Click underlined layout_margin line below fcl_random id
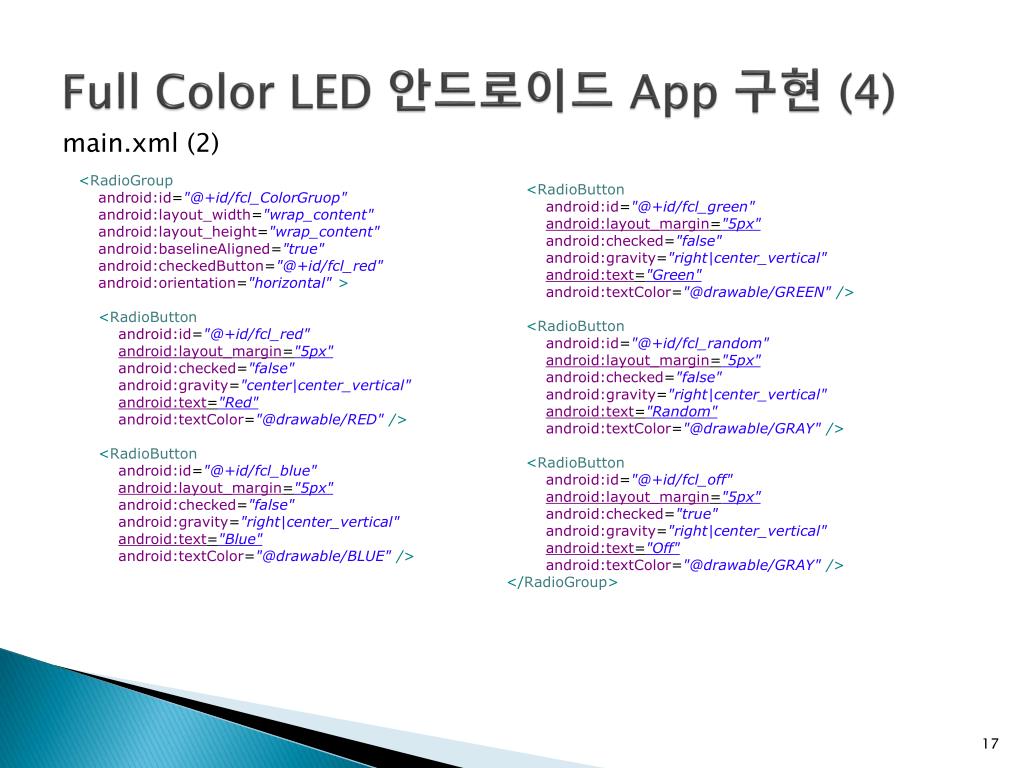1024x768 pixels. 653,360
